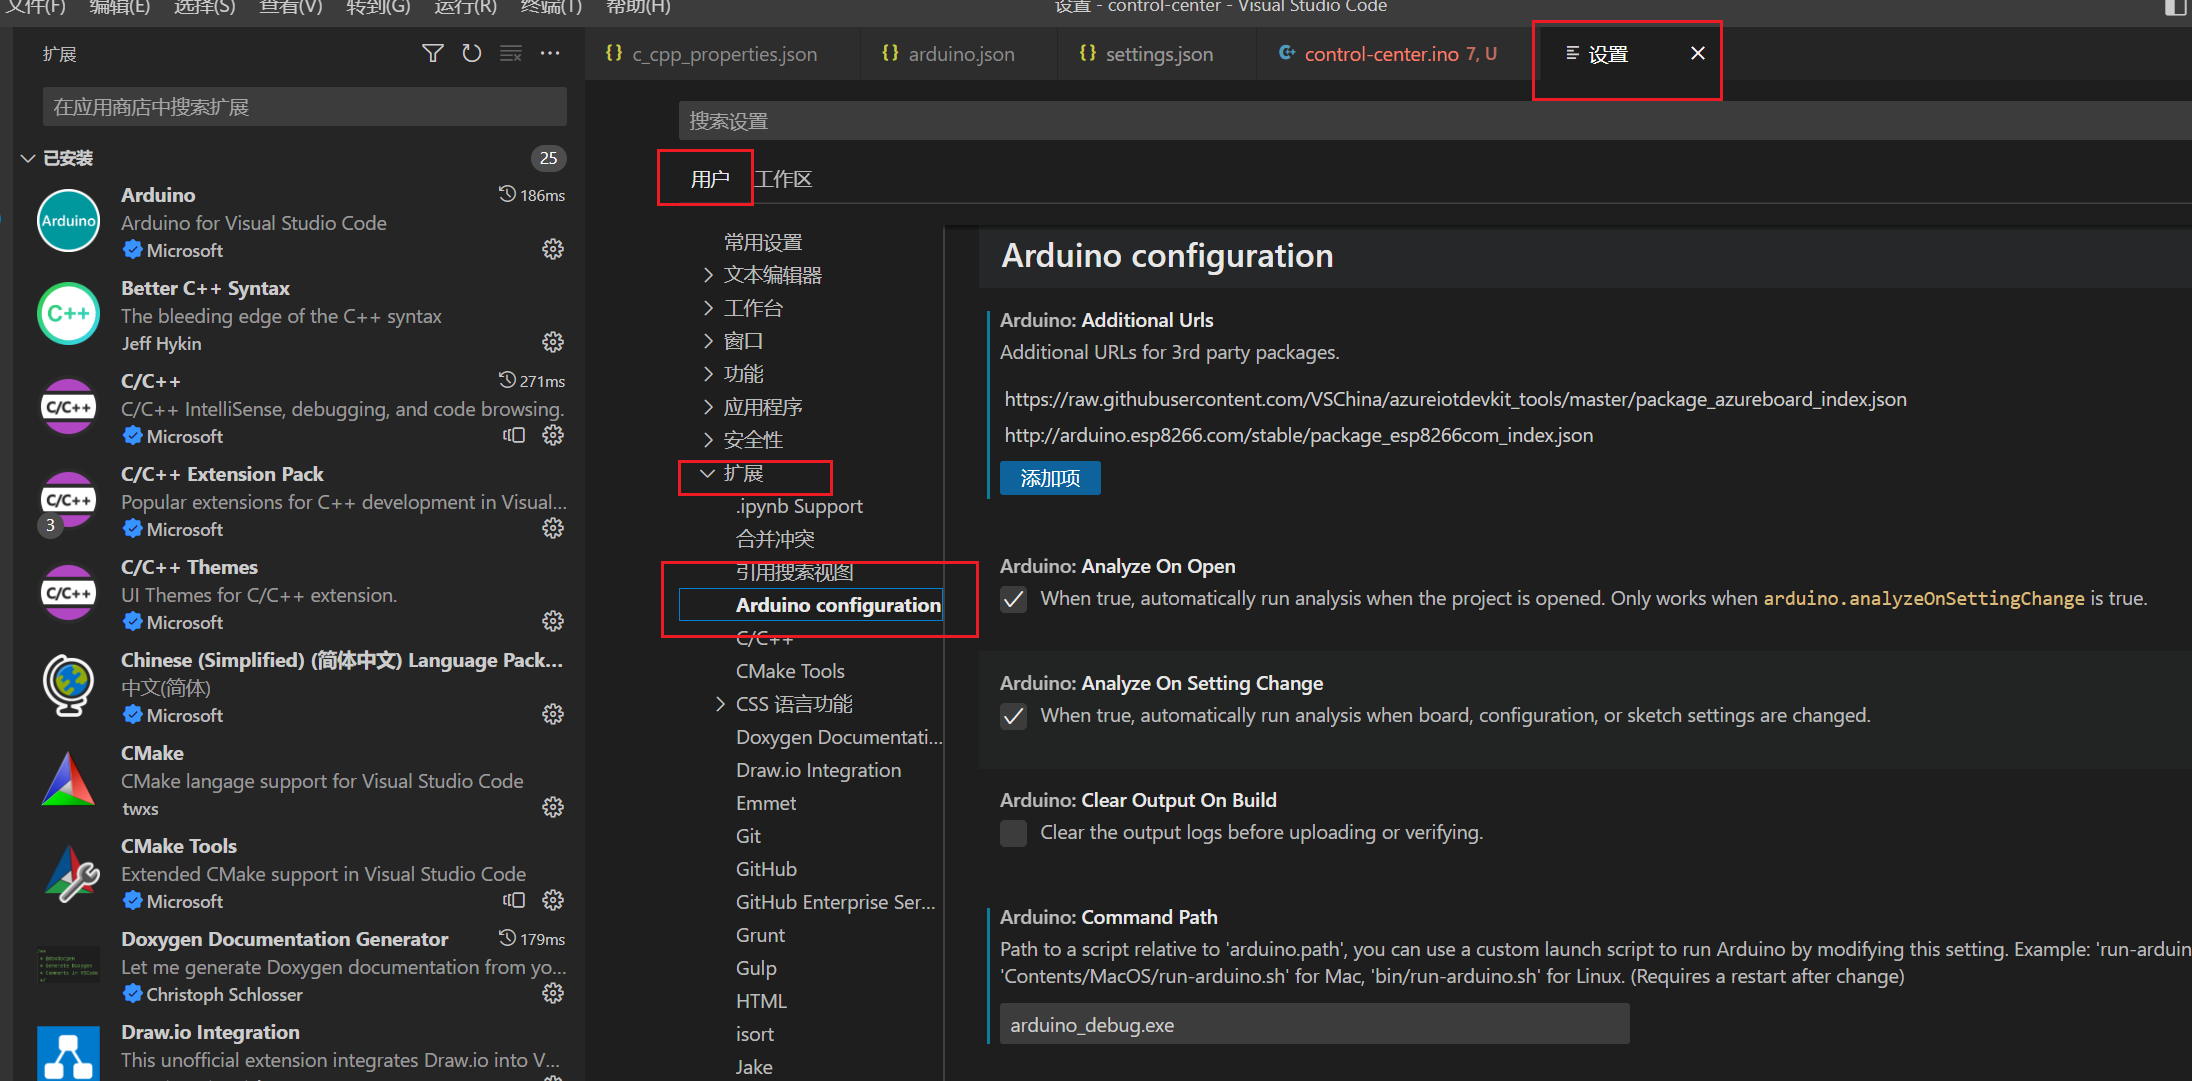This screenshot has width=2192, height=1081.
Task: Toggle Analyze On Setting Change checkbox
Action: pyautogui.click(x=1013, y=716)
